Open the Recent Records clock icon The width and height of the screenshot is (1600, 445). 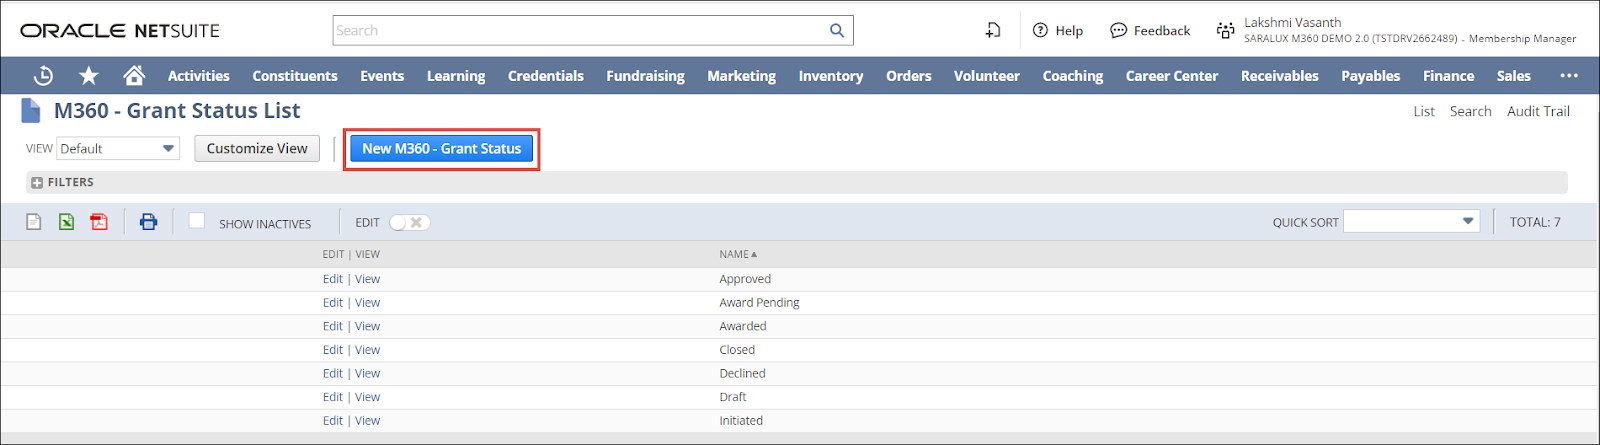tap(43, 76)
